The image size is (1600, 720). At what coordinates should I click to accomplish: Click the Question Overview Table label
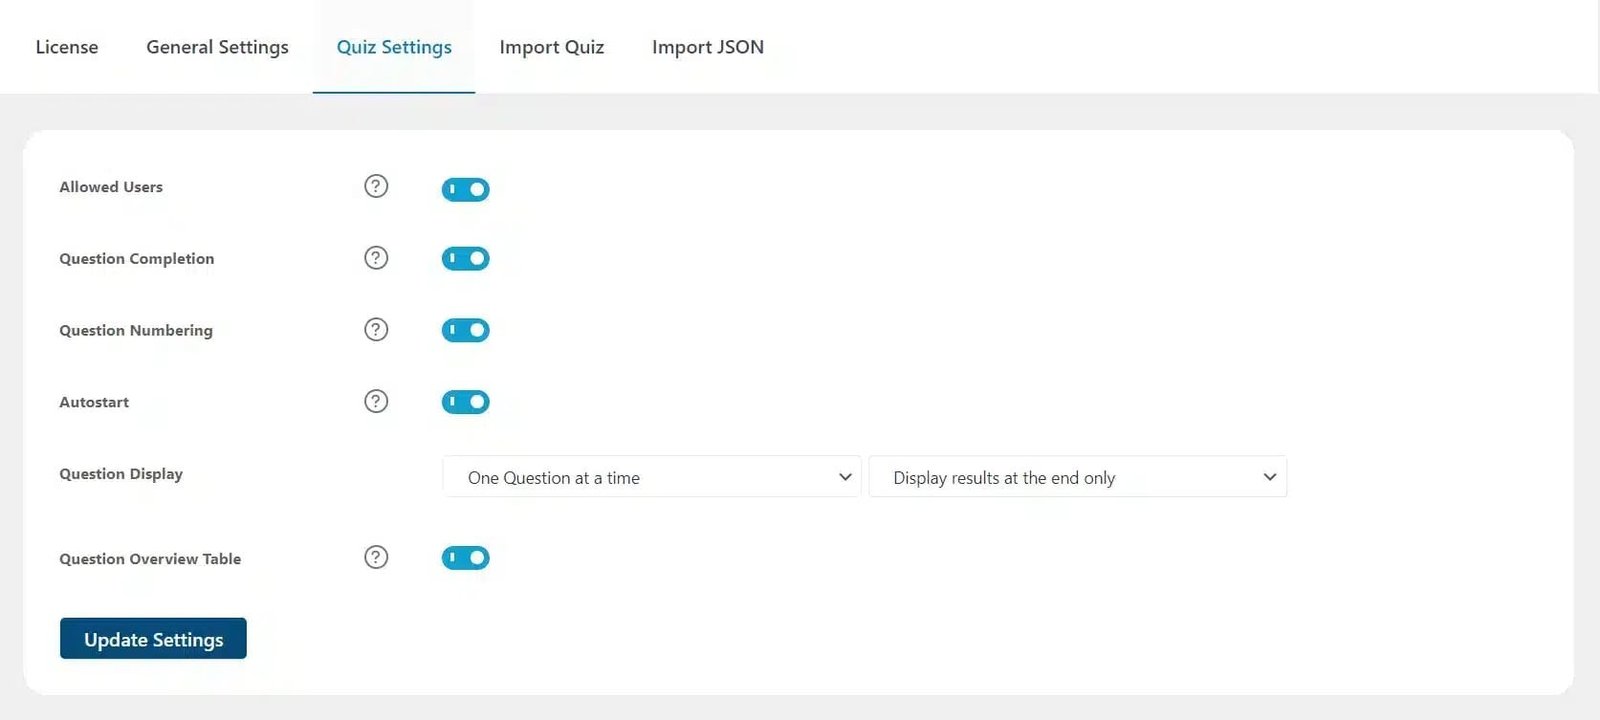pos(150,559)
